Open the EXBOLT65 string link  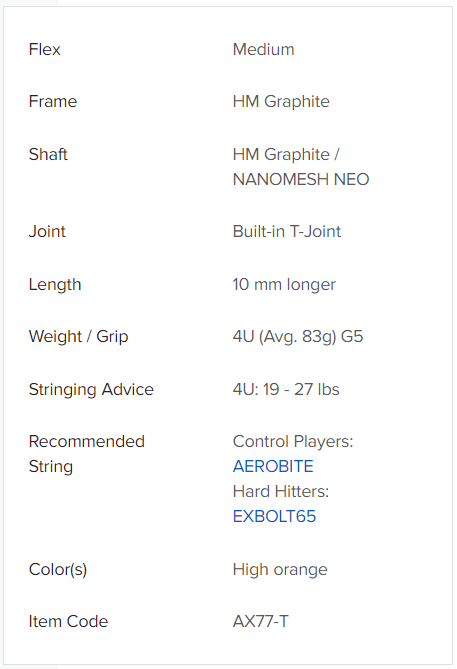tap(274, 517)
